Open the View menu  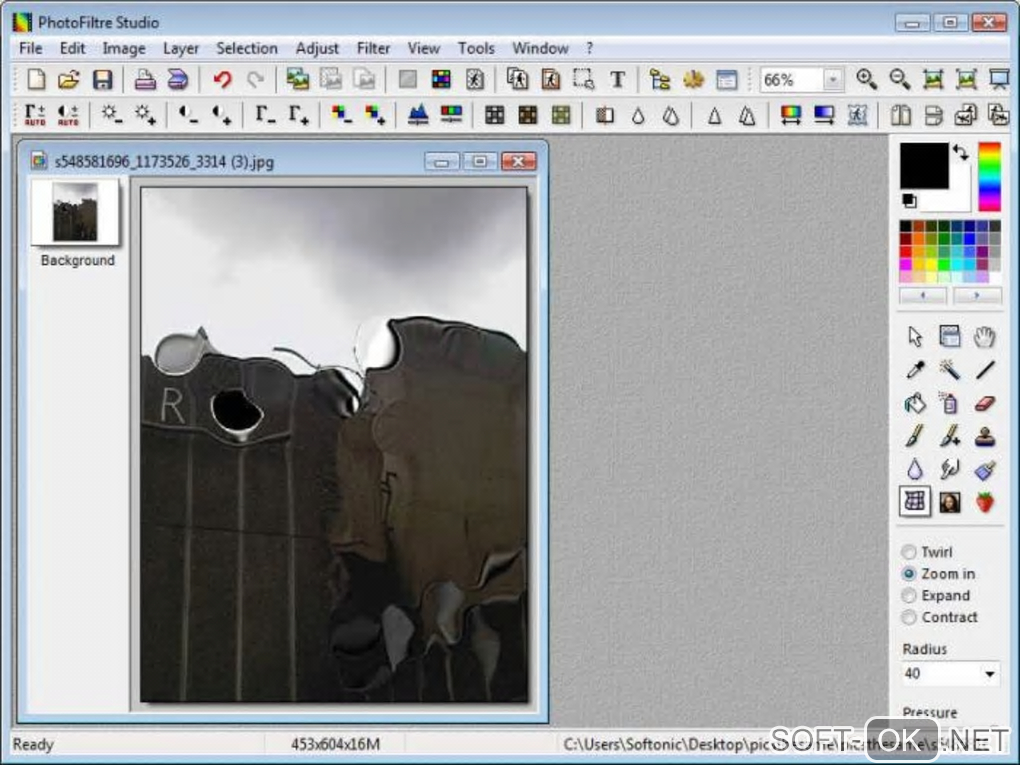point(423,48)
